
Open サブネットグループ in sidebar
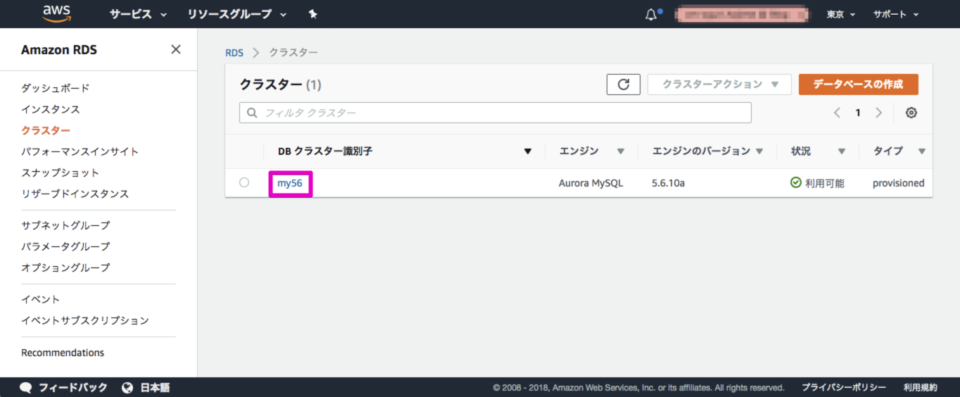pos(65,225)
